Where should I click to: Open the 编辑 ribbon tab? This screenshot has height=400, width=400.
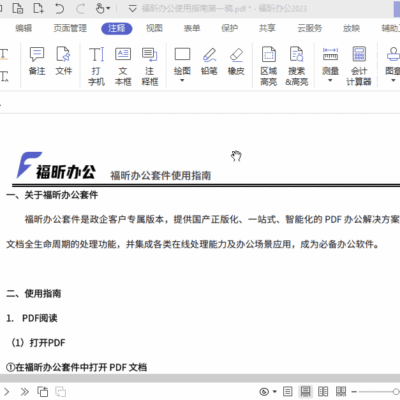pyautogui.click(x=24, y=28)
